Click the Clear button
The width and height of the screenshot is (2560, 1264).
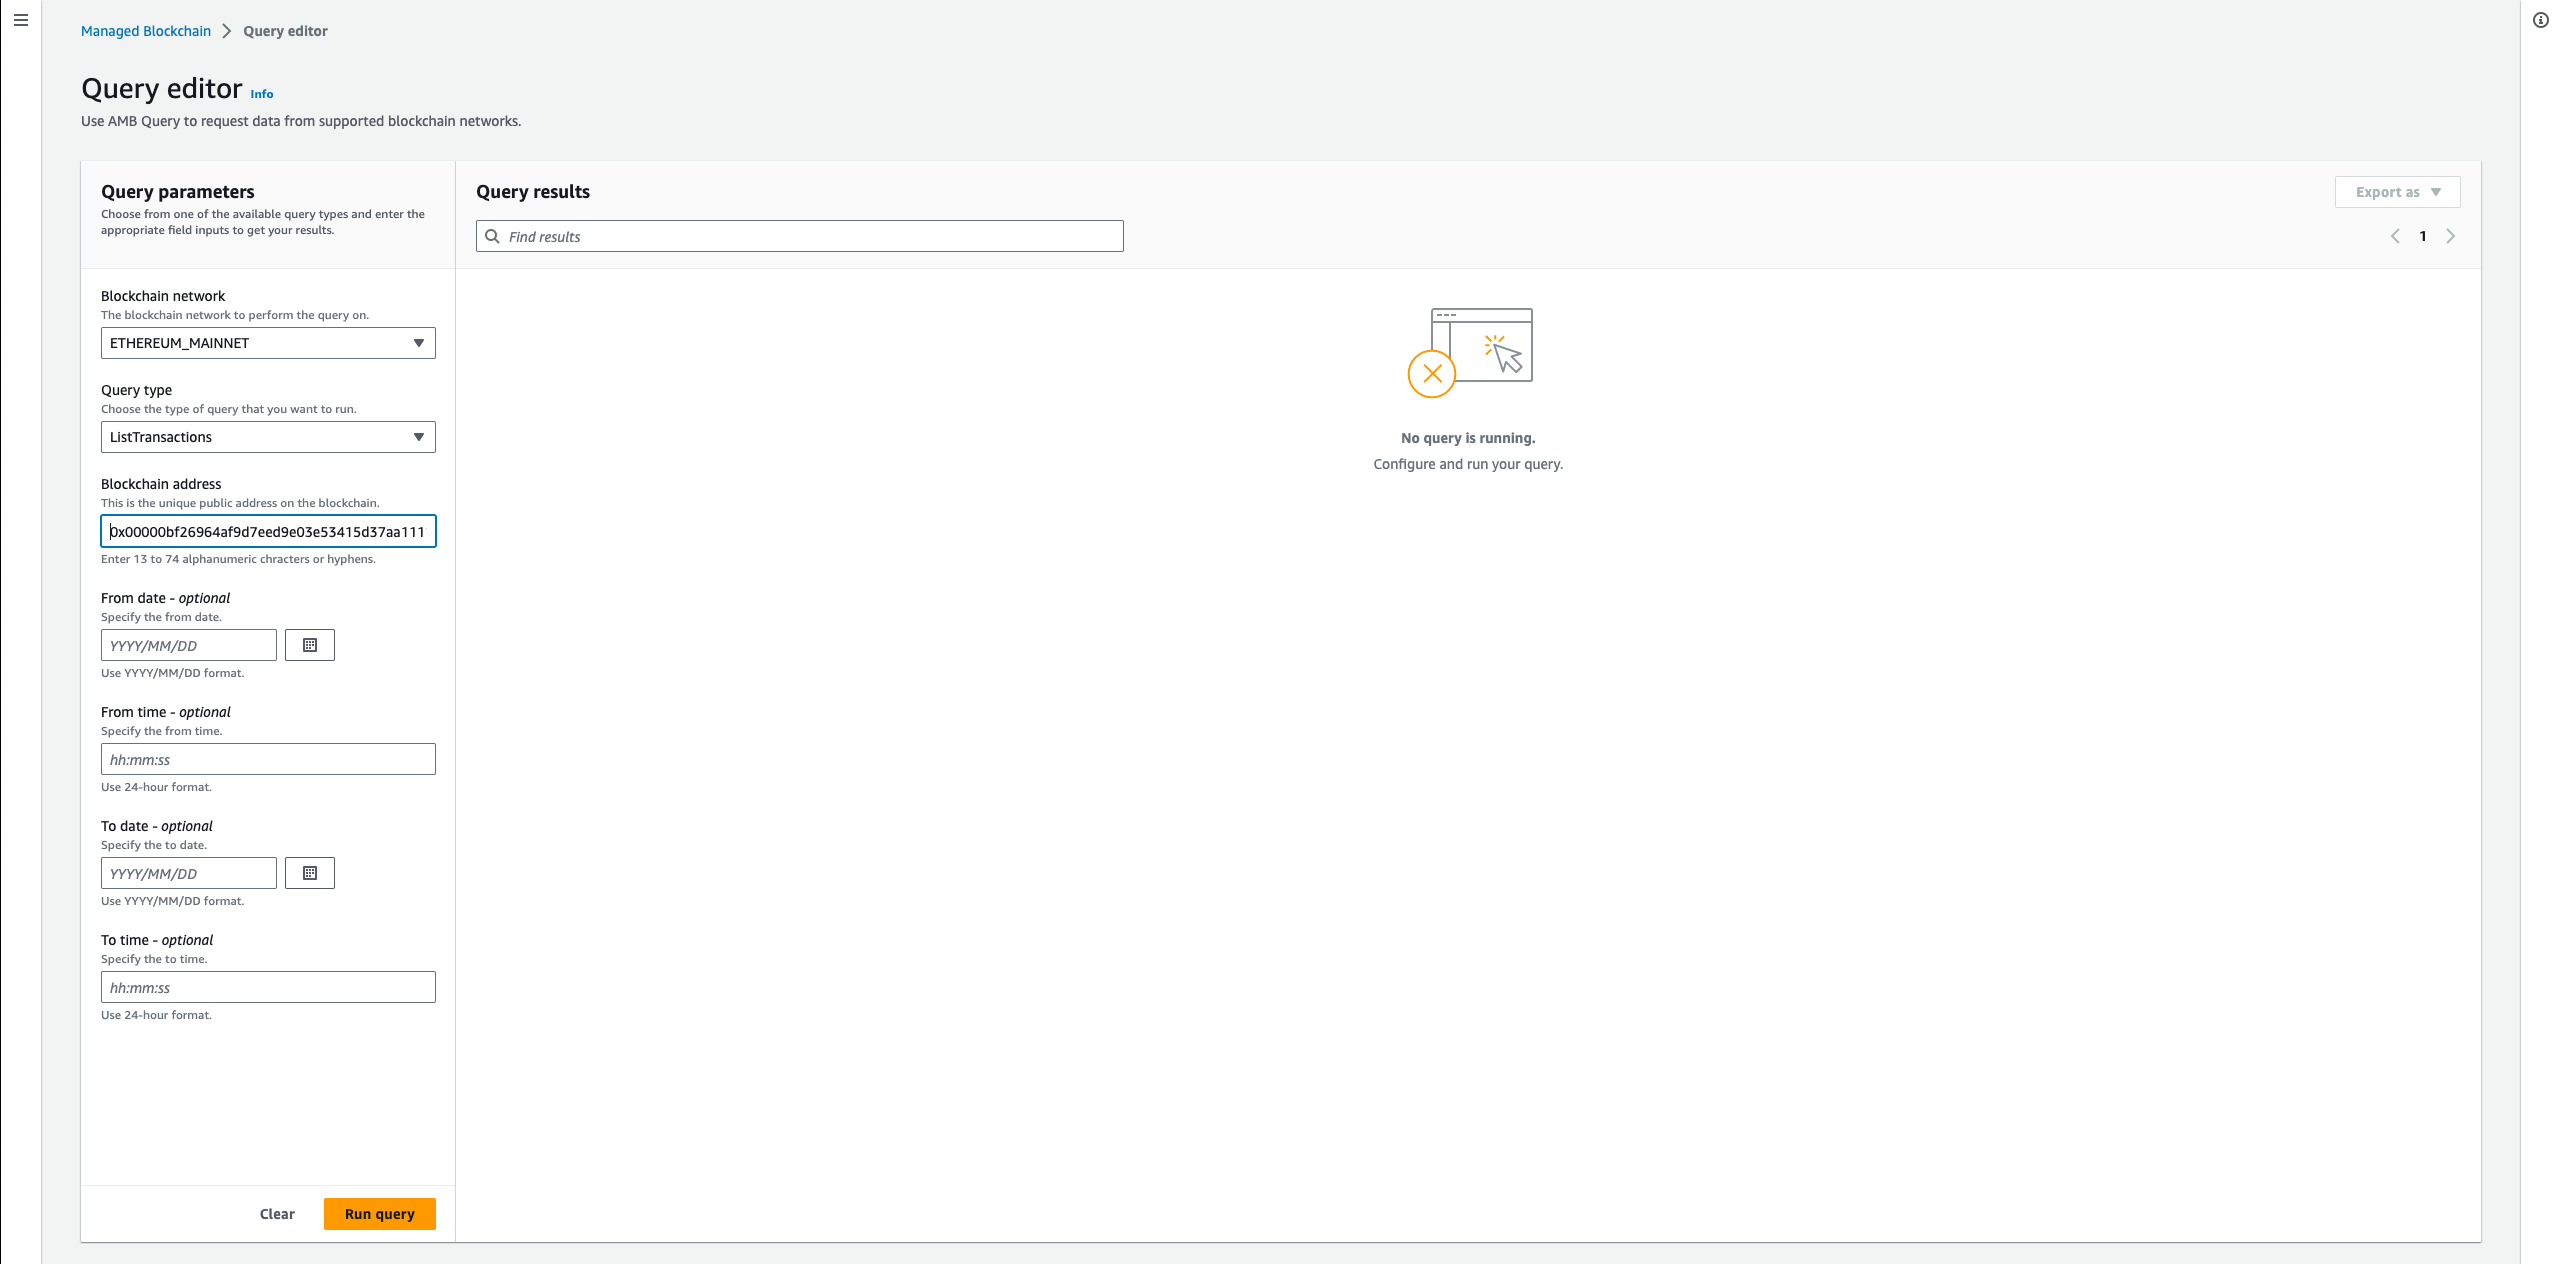point(277,1214)
